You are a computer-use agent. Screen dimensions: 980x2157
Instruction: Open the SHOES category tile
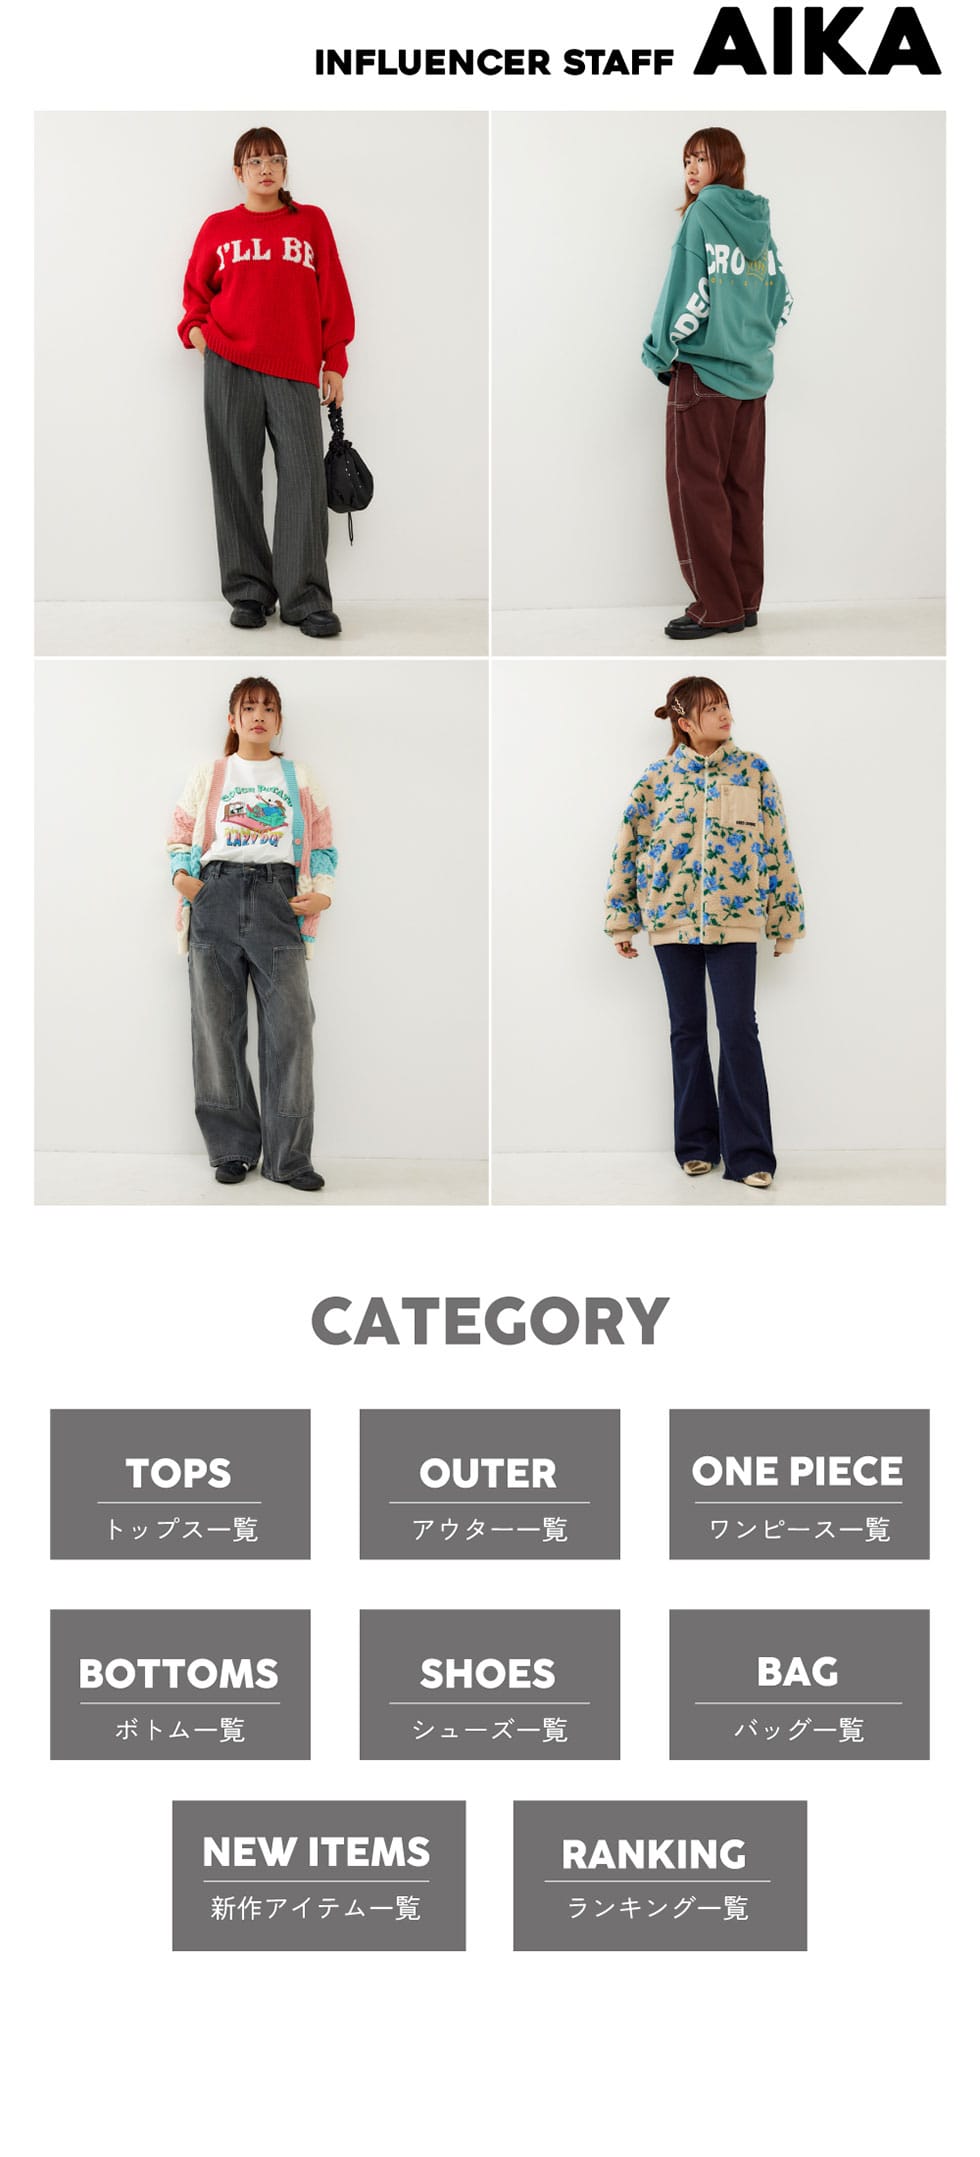tap(489, 1684)
